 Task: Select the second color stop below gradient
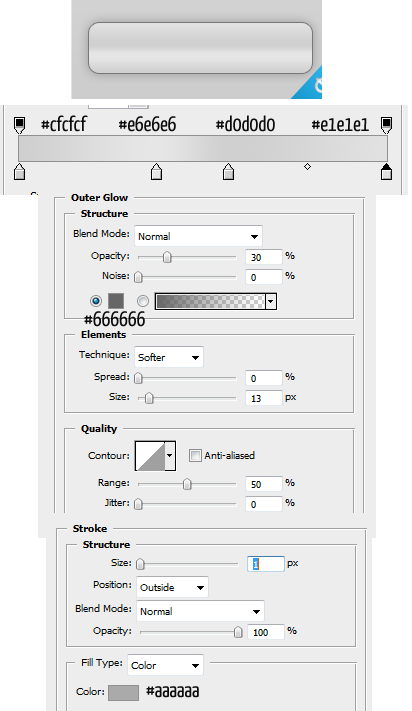(156, 172)
